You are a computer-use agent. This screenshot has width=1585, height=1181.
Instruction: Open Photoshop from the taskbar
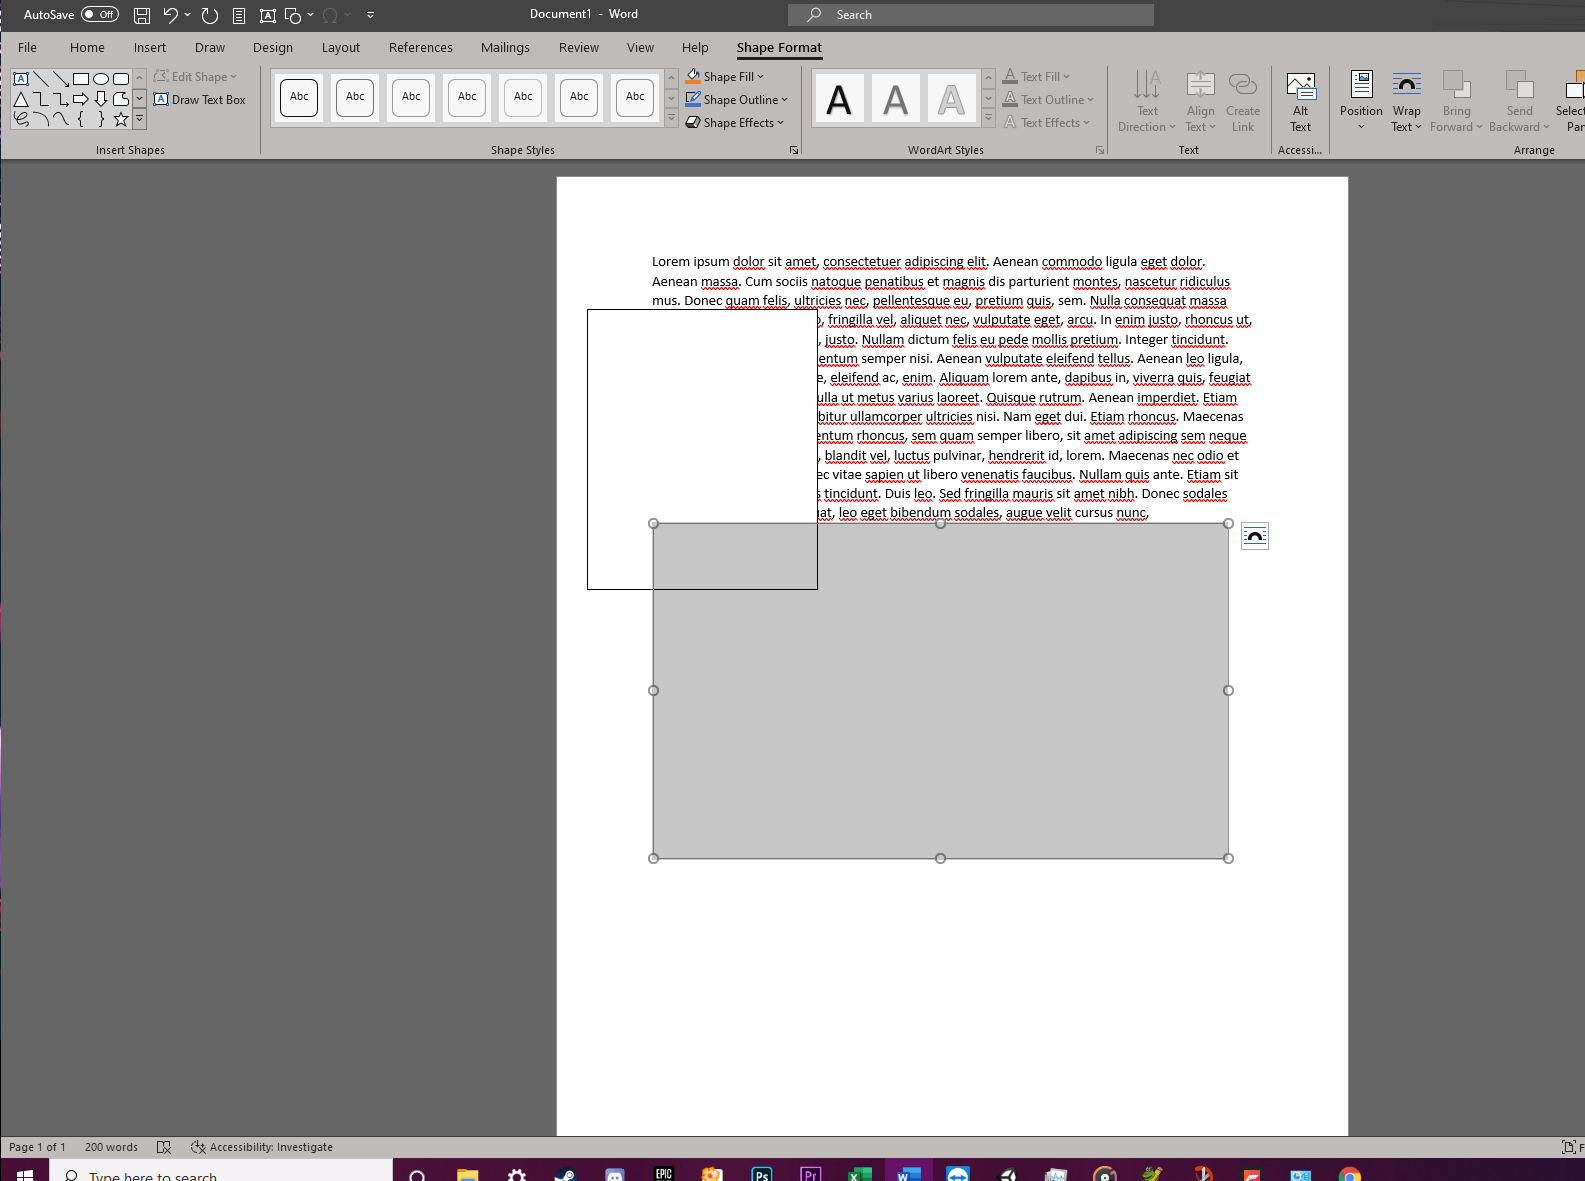[x=761, y=1172]
